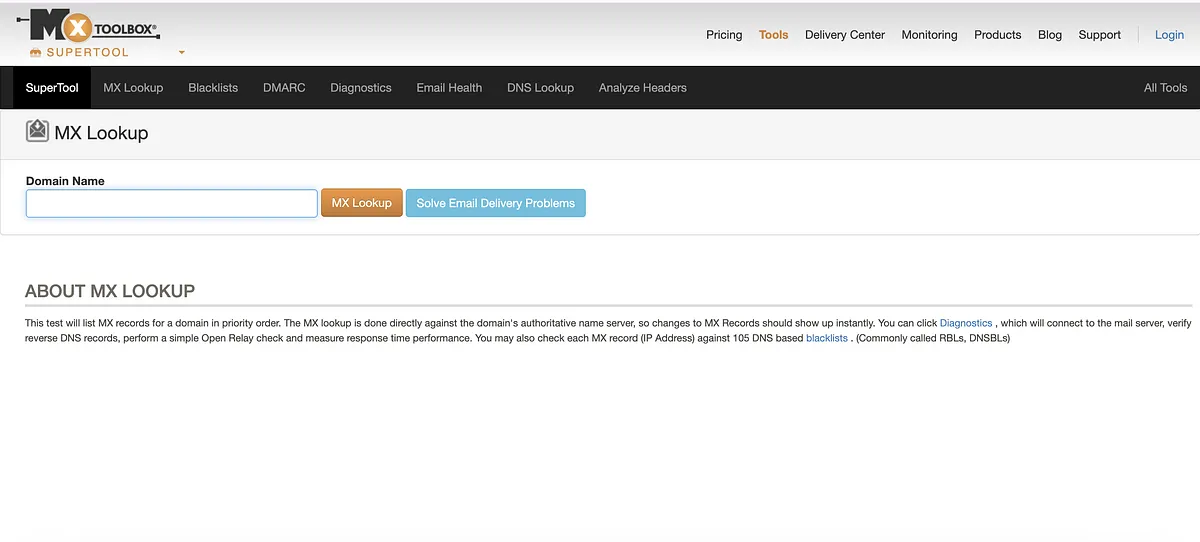Switch to the SuperTool tab
Viewport: 1200px width, 542px height.
point(52,88)
